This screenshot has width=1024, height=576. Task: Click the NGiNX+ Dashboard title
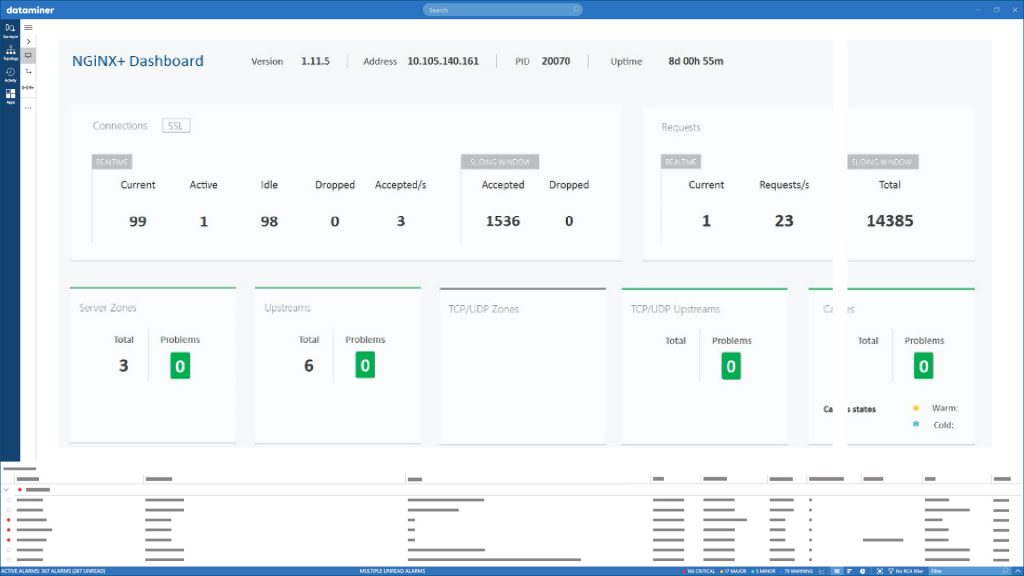pos(138,61)
